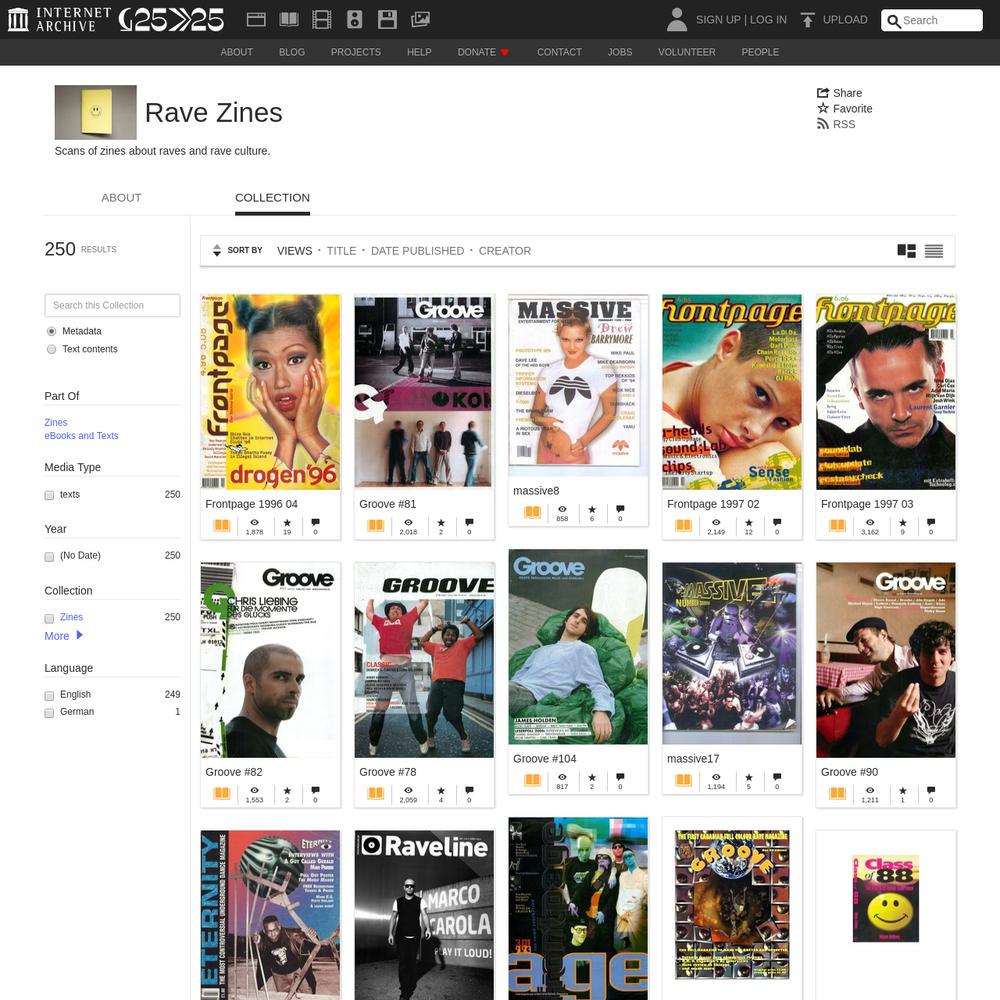Select the Text contents radio button
Screen dimensions: 1000x1000
(52, 349)
